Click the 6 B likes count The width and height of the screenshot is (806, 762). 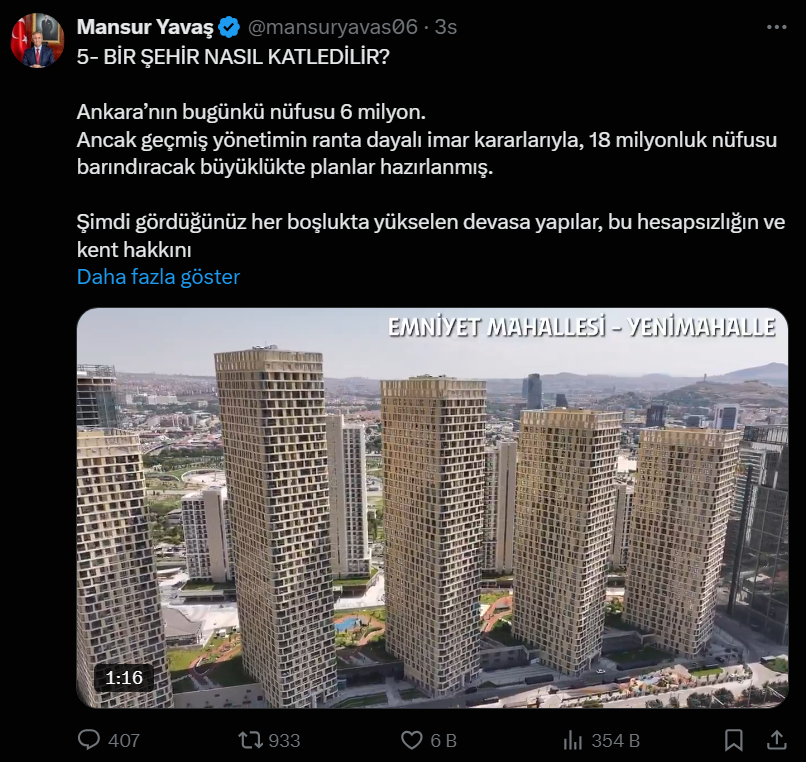click(x=444, y=741)
